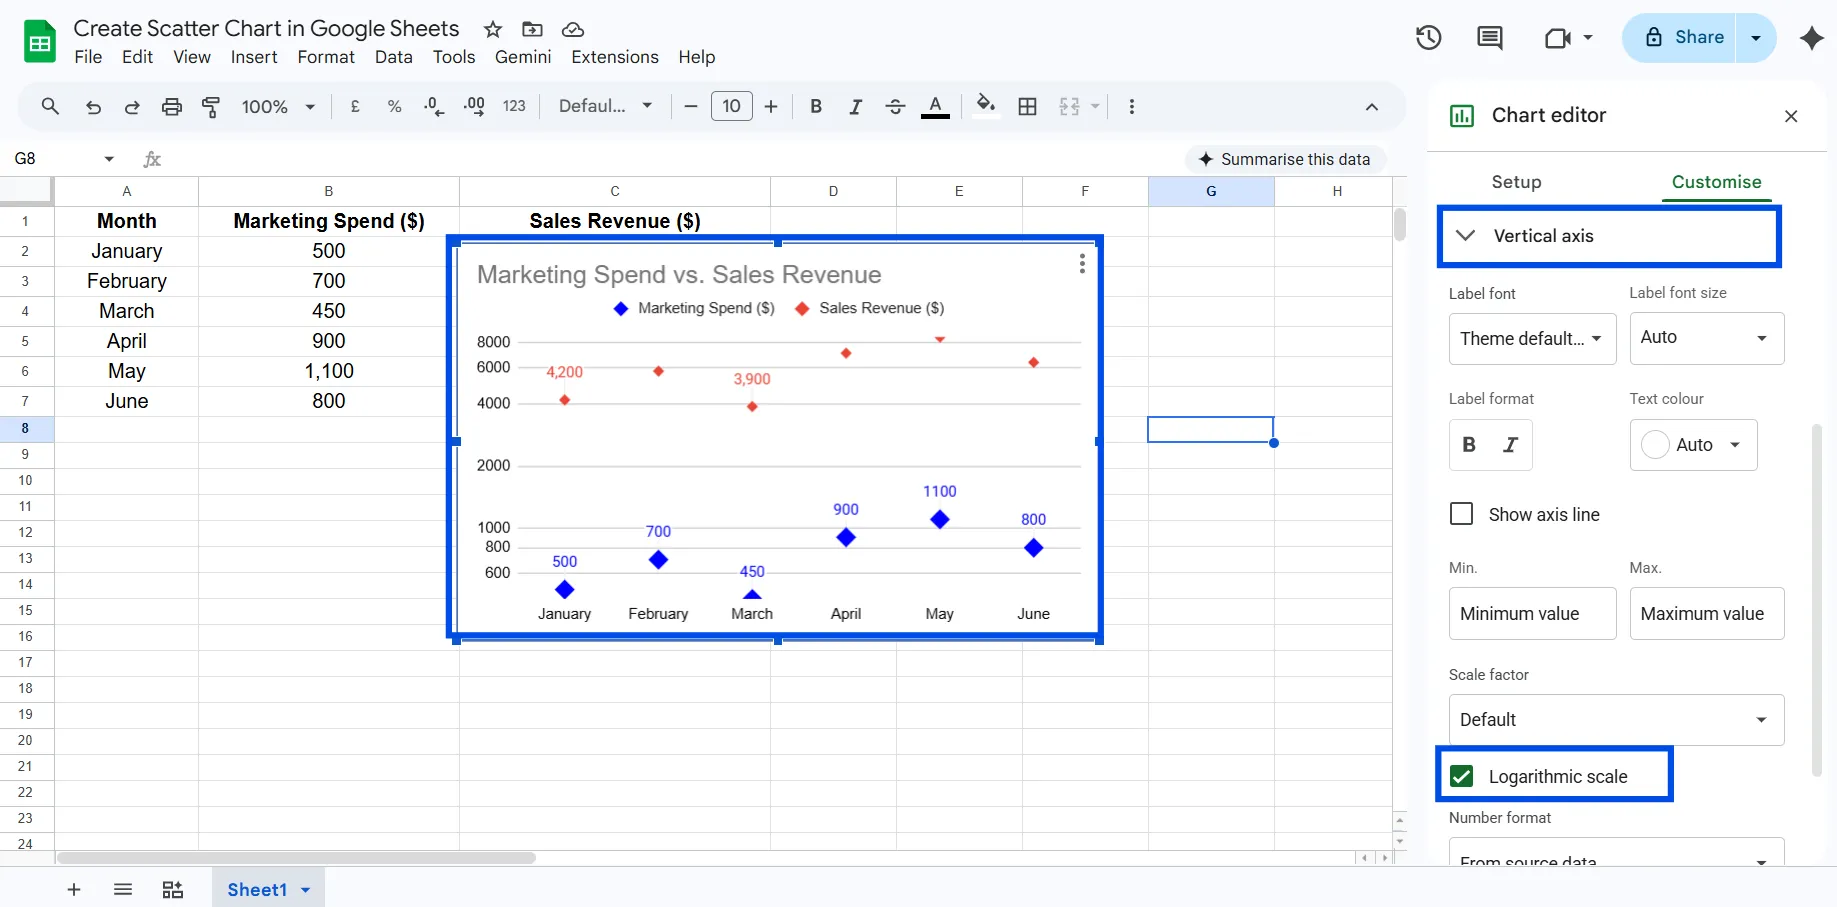Show all sheets list
This screenshot has width=1837, height=907.
tap(123, 890)
